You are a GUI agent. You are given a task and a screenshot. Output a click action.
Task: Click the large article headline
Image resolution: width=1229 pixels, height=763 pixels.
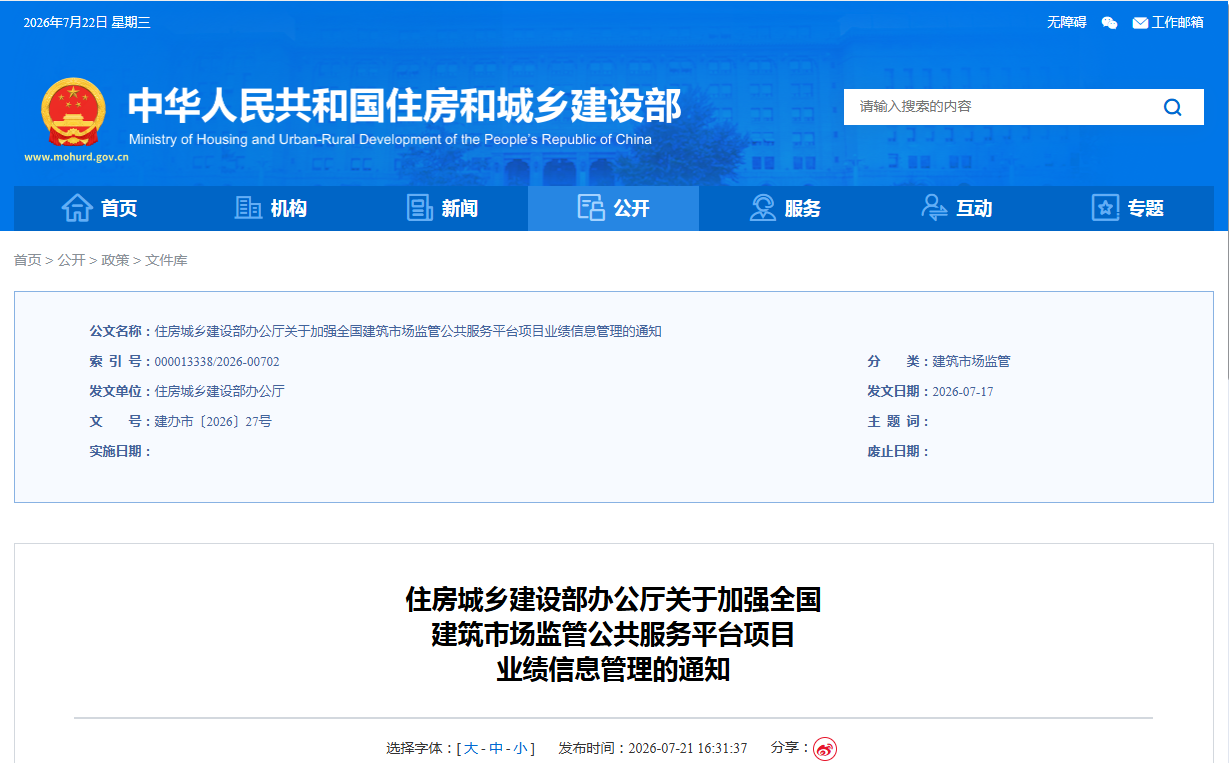coord(613,635)
